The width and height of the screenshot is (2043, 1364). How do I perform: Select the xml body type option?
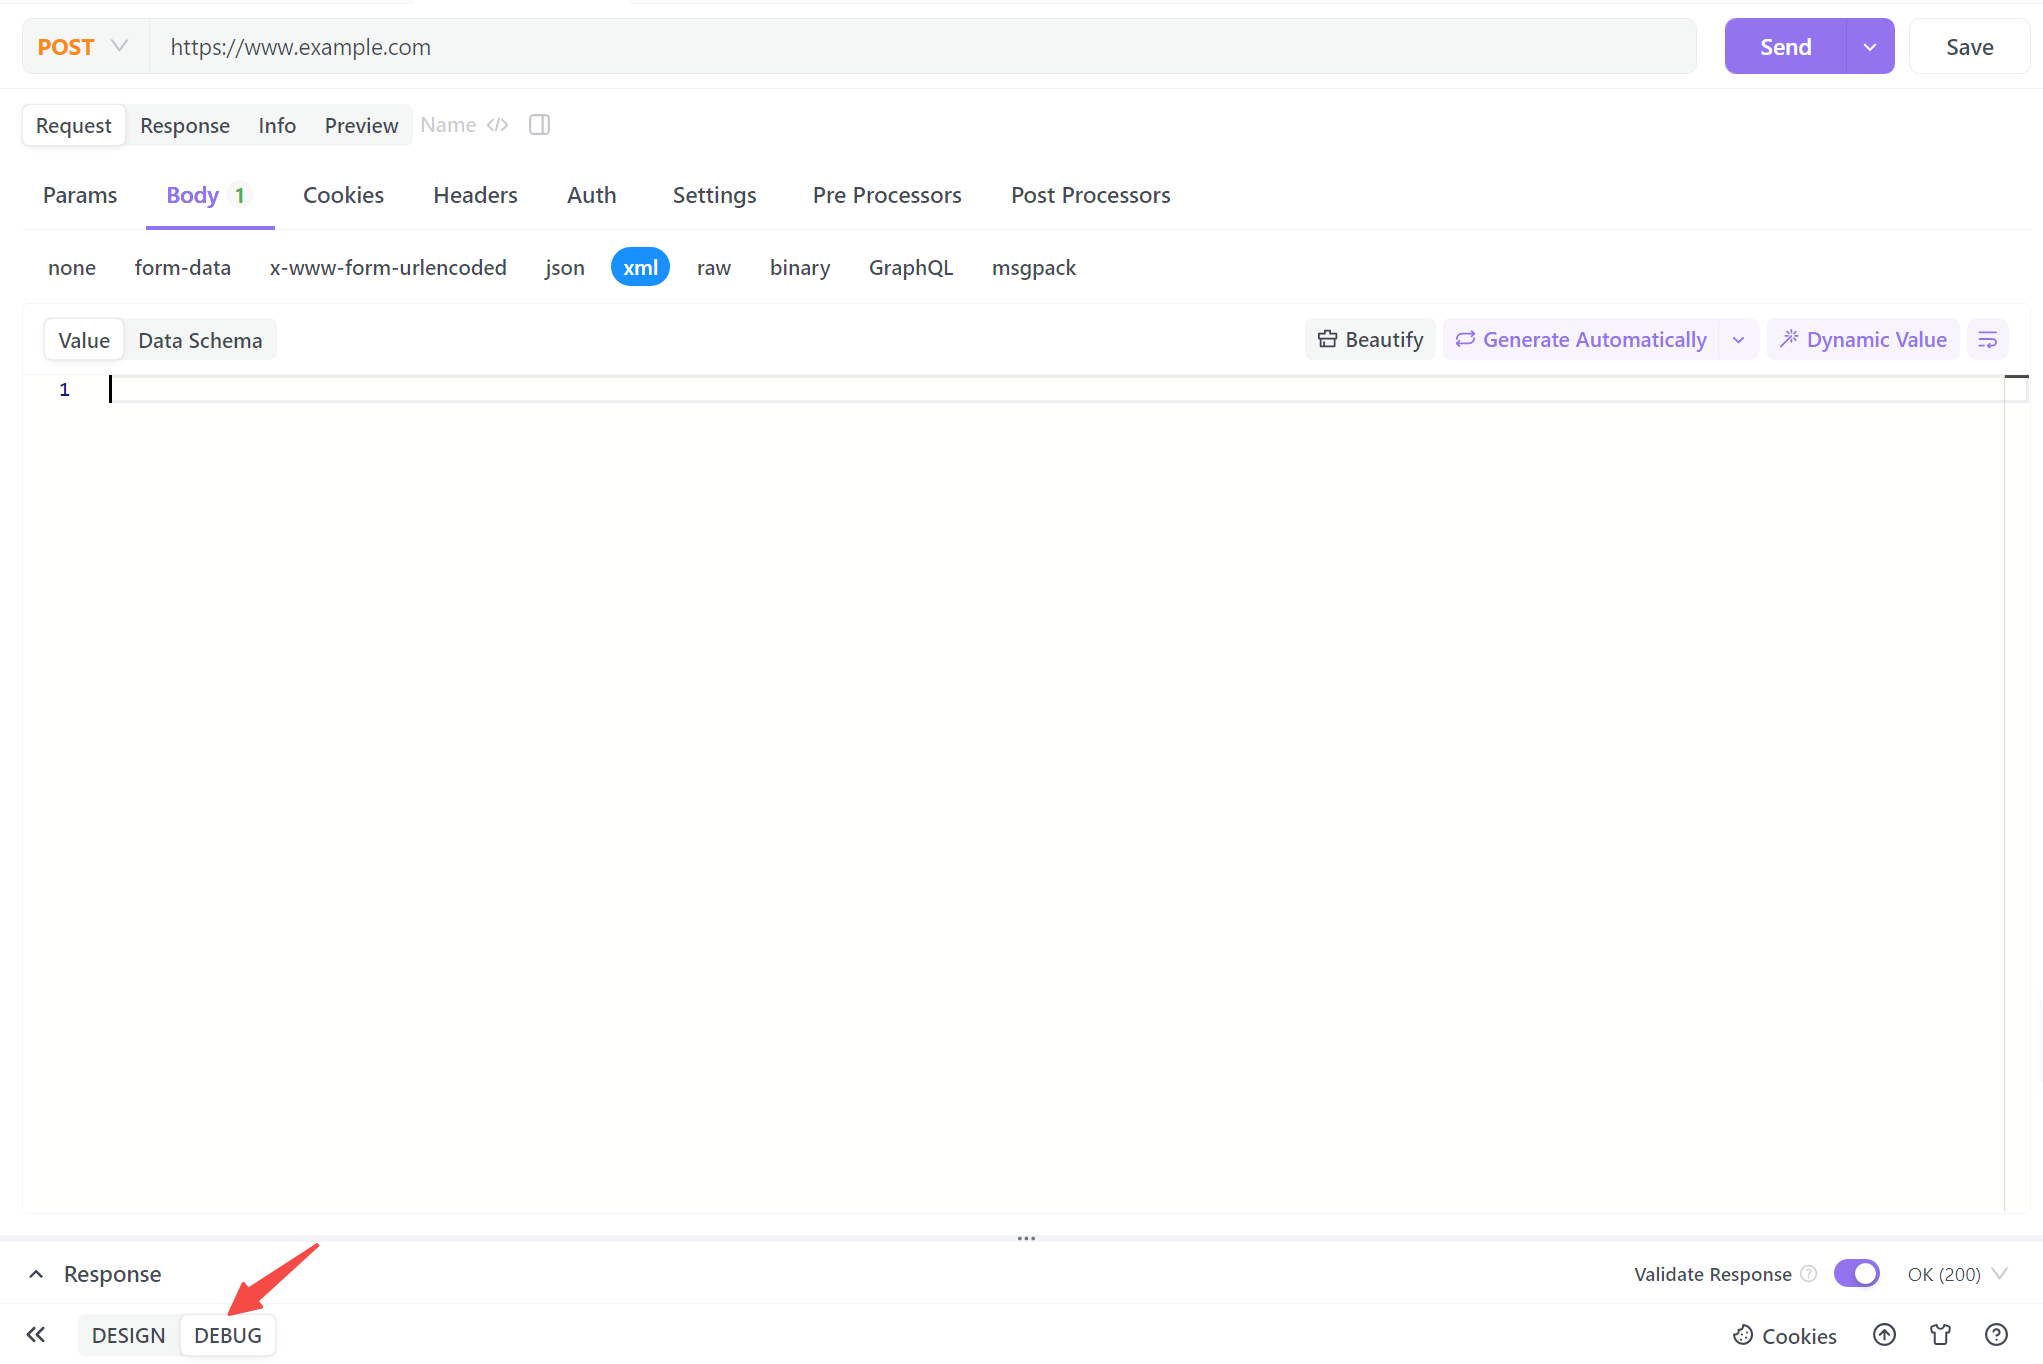click(x=638, y=266)
